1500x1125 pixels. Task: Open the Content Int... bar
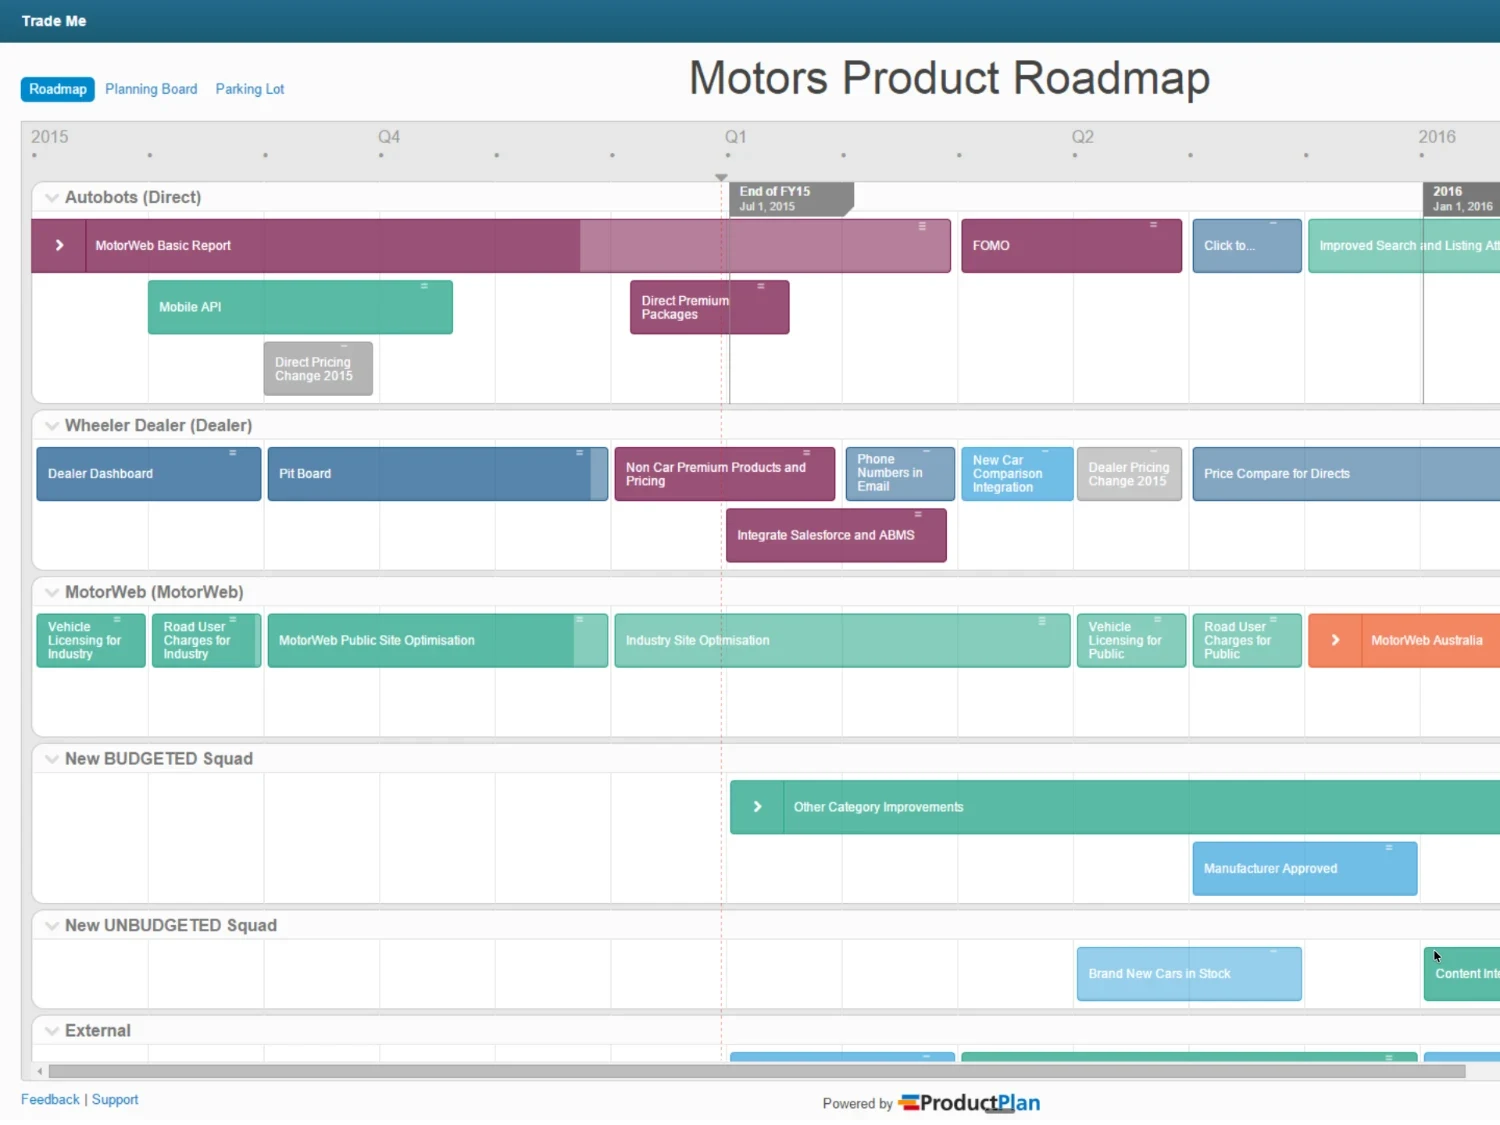click(x=1462, y=974)
